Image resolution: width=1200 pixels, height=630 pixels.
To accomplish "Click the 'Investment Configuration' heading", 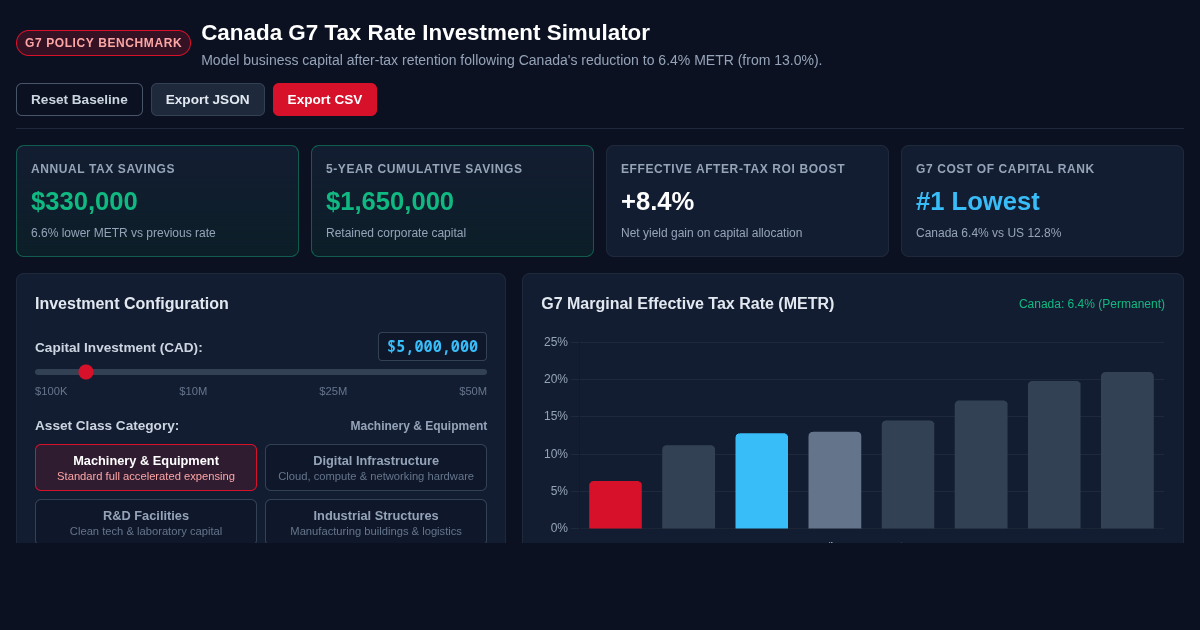I will click(x=132, y=304).
